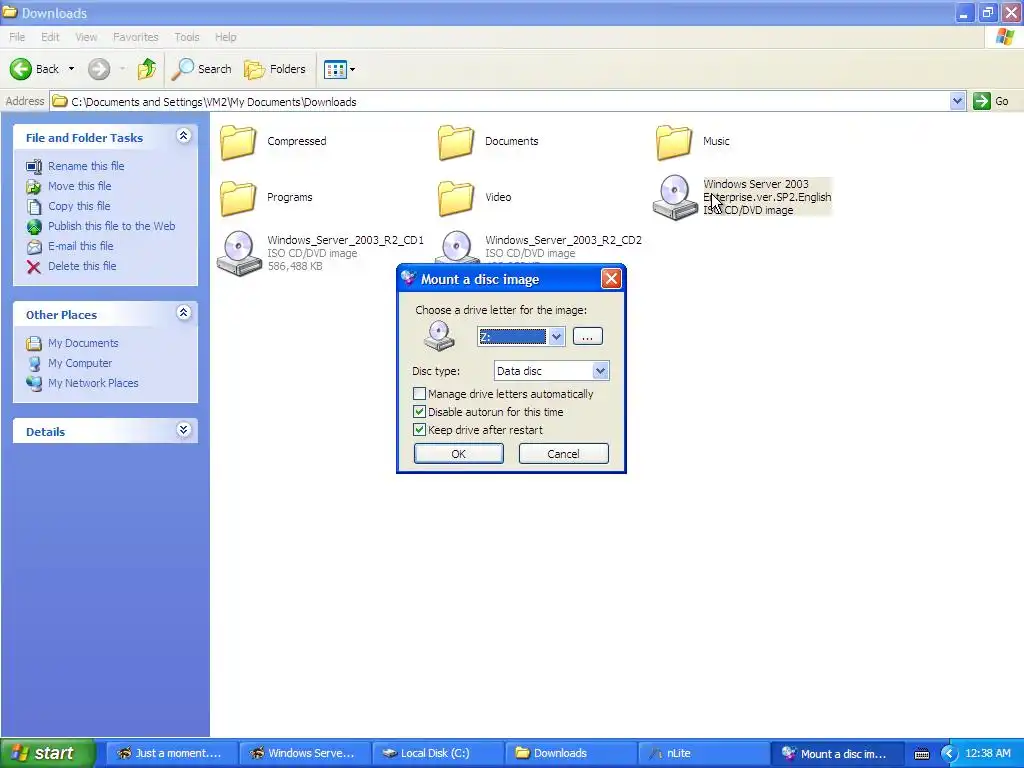The width and height of the screenshot is (1024, 768).
Task: Click Copy this file
Action: tap(79, 206)
